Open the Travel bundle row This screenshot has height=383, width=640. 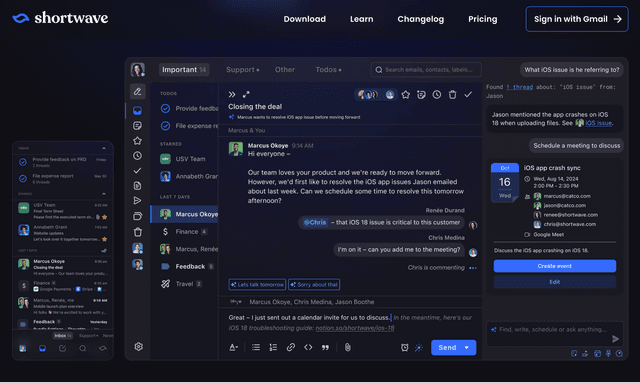pyautogui.click(x=185, y=284)
